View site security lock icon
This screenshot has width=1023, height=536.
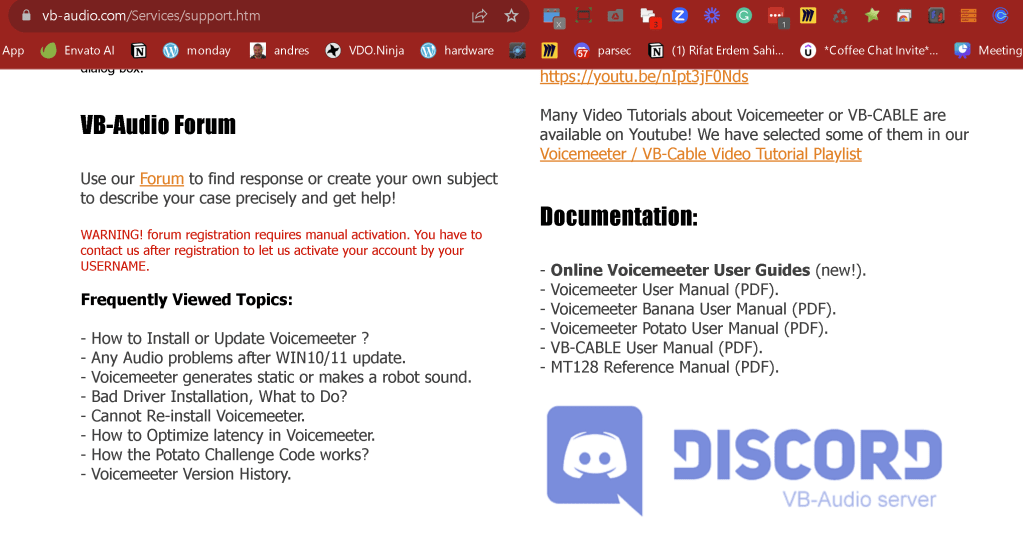26,16
